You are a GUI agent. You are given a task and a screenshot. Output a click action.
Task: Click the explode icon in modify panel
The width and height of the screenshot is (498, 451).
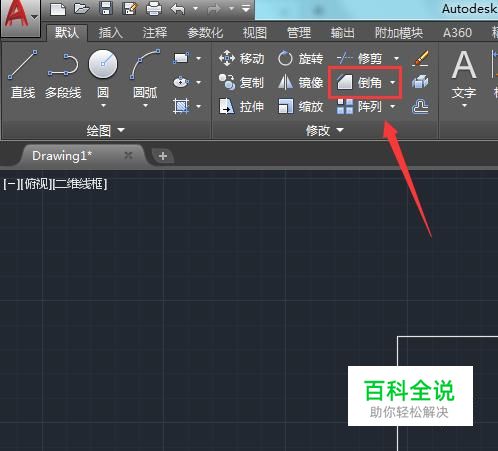pyautogui.click(x=420, y=82)
